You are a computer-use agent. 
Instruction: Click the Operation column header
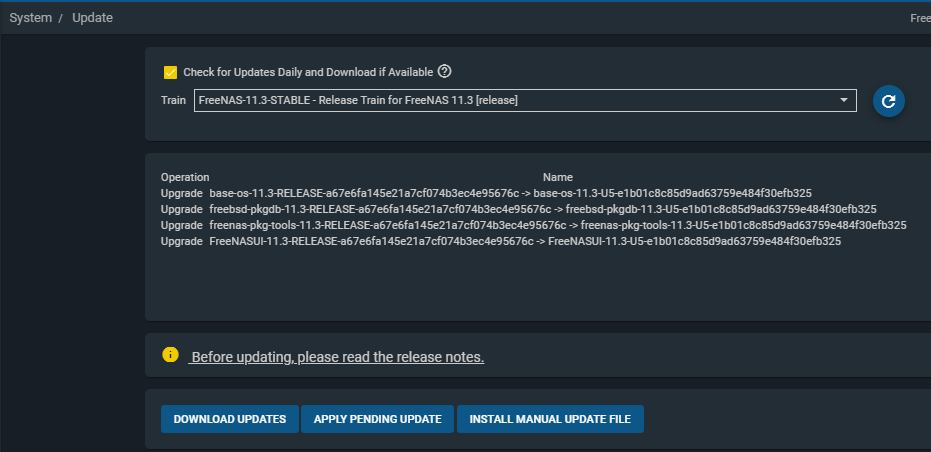pos(185,177)
